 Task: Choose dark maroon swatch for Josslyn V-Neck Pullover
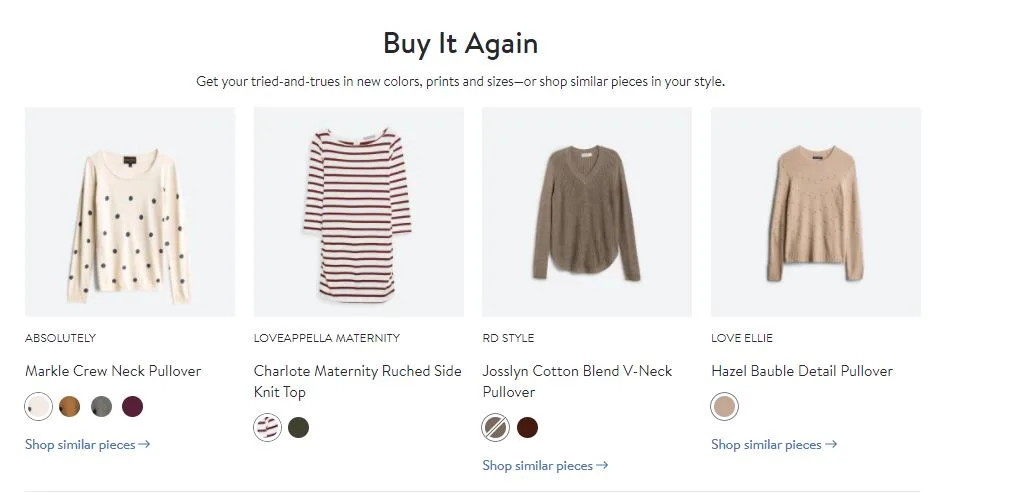(x=527, y=428)
